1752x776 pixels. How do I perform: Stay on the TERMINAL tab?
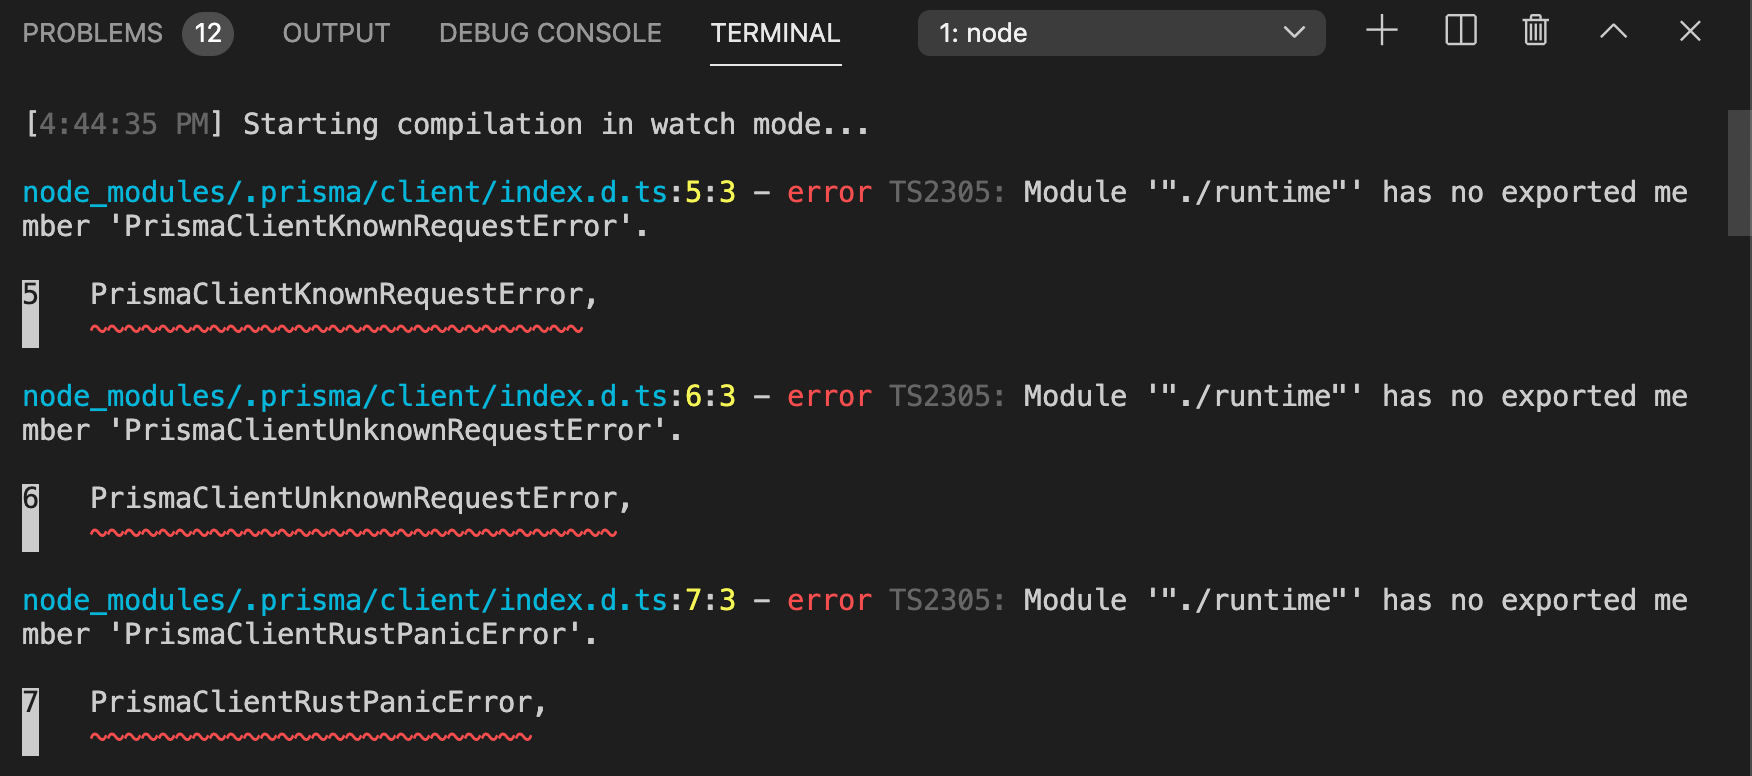pyautogui.click(x=775, y=32)
